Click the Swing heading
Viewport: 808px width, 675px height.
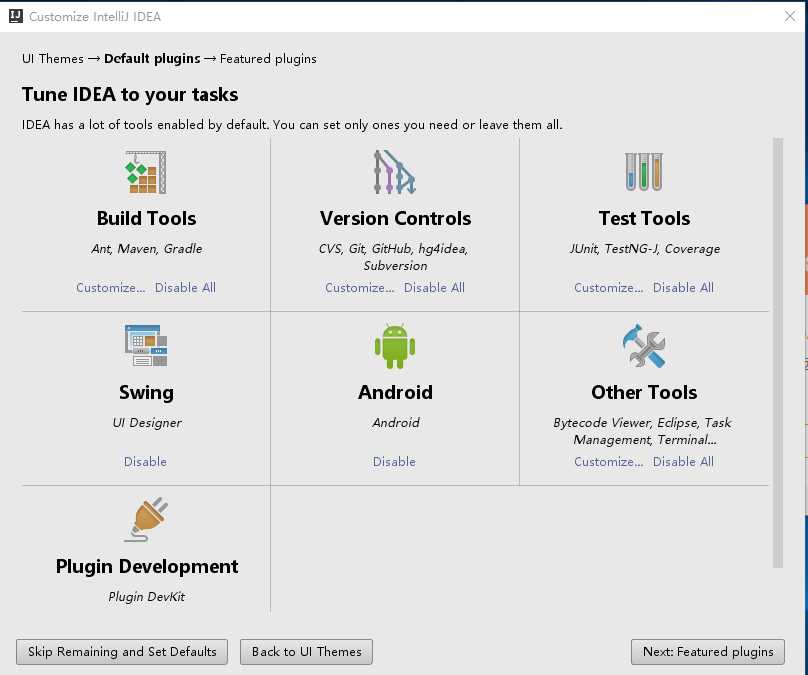[x=146, y=393]
